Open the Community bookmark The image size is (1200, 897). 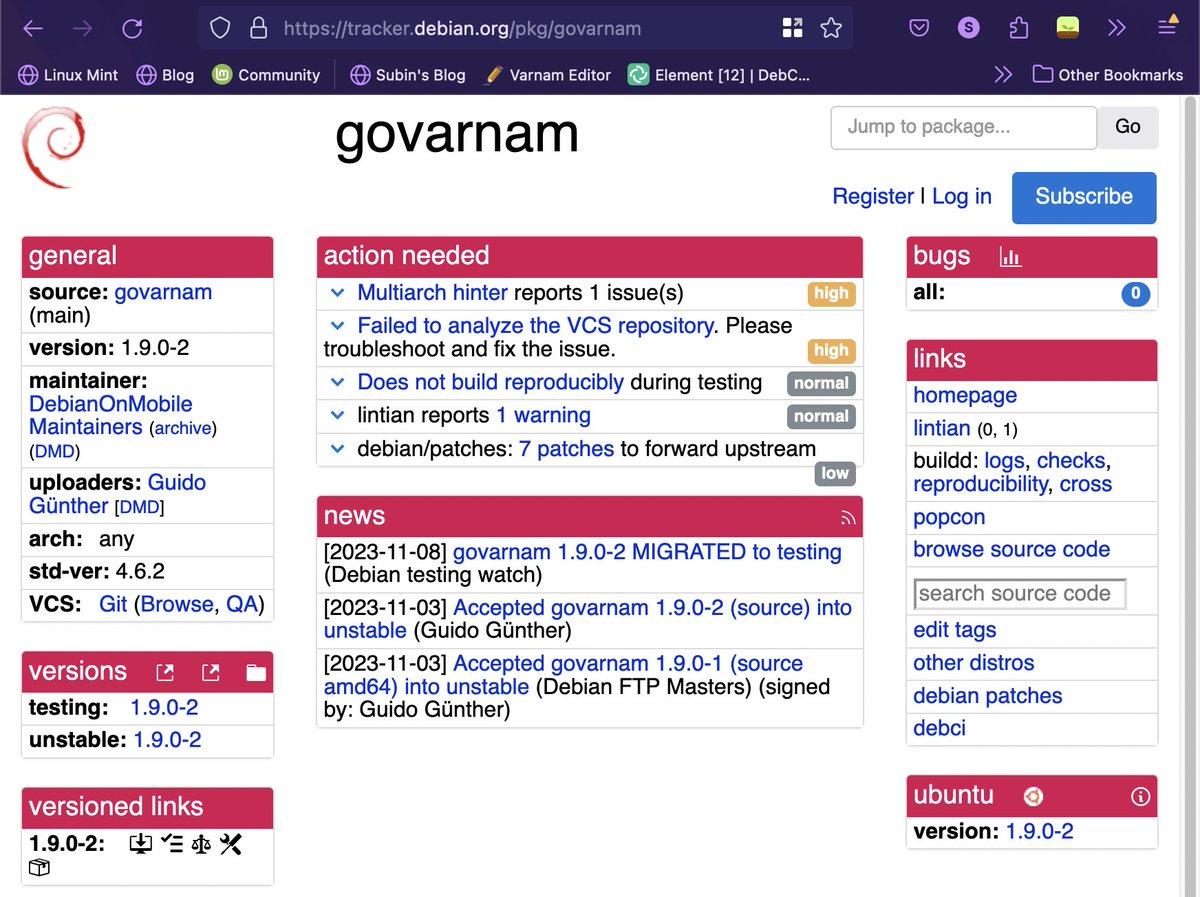click(266, 74)
